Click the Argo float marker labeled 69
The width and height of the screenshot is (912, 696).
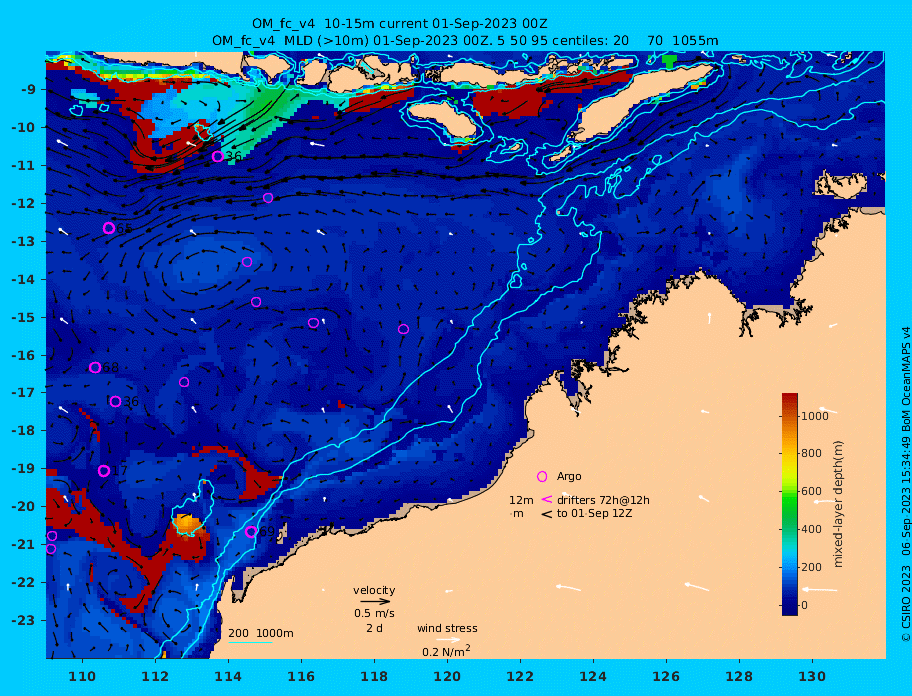(x=251, y=531)
